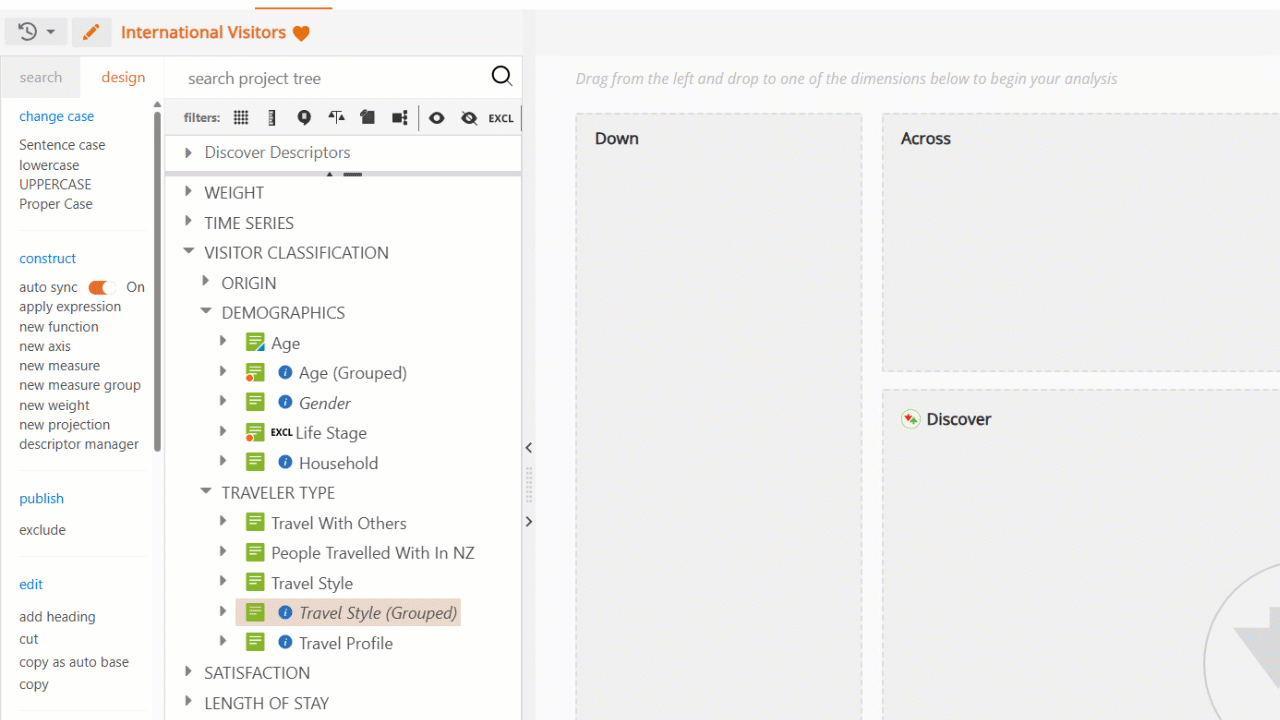Screen dimensions: 1280x720
Task: Apply UPPERCASE option
Action: pos(55,184)
